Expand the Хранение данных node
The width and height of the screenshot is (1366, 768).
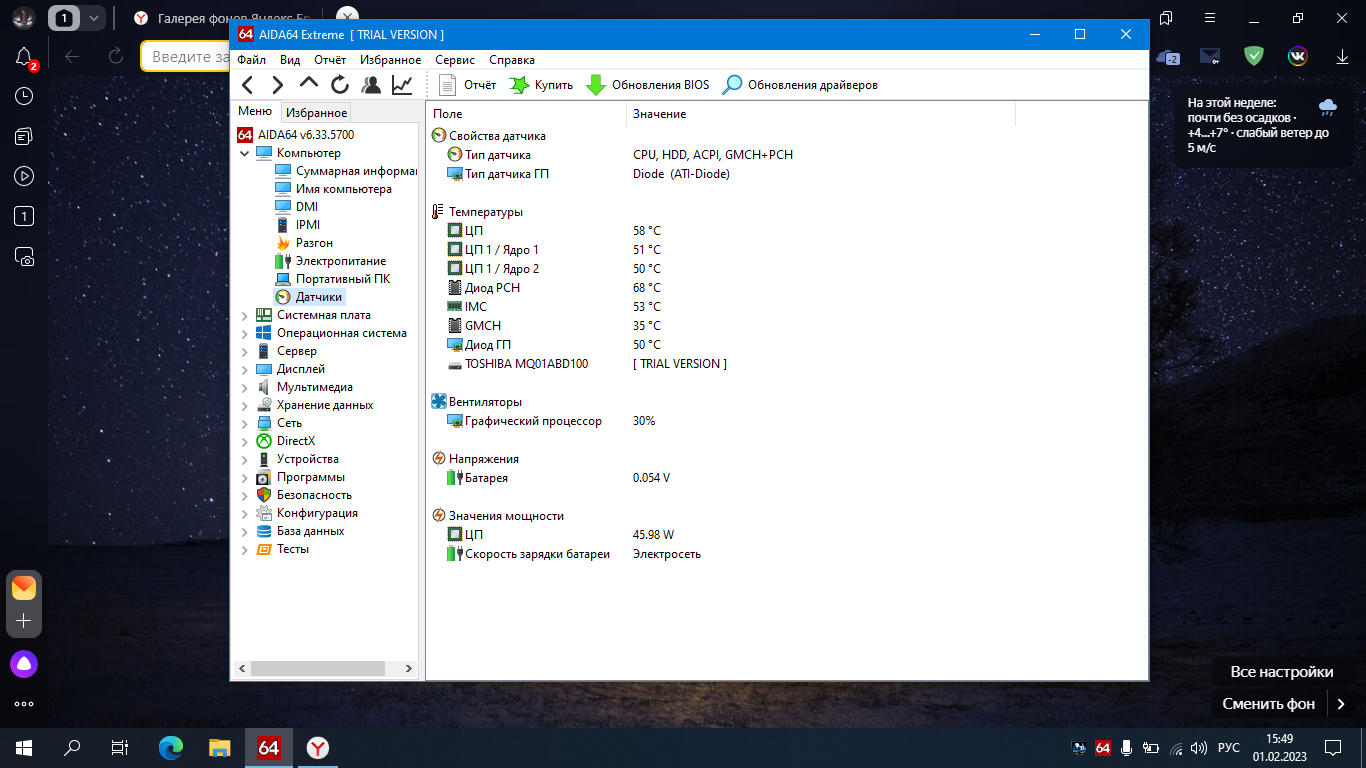[245, 405]
